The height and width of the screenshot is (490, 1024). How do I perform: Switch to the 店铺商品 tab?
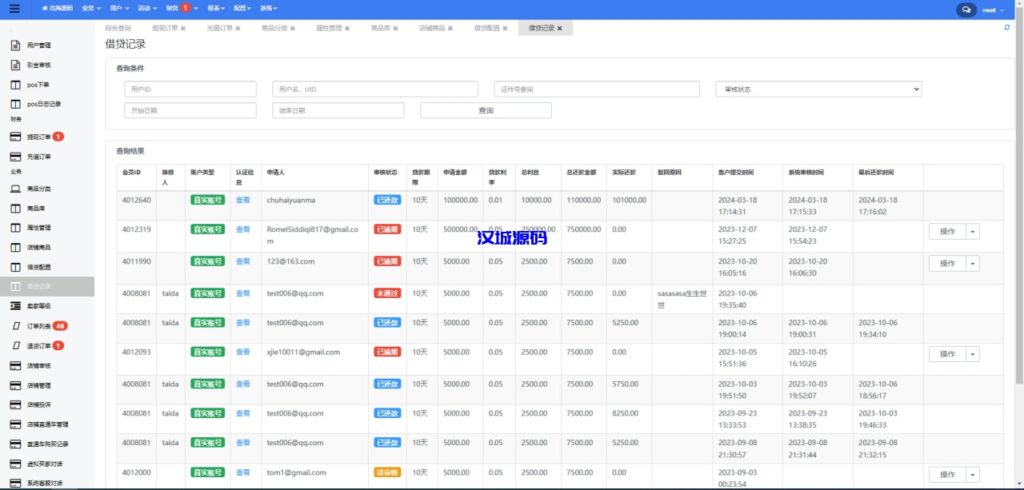click(432, 28)
